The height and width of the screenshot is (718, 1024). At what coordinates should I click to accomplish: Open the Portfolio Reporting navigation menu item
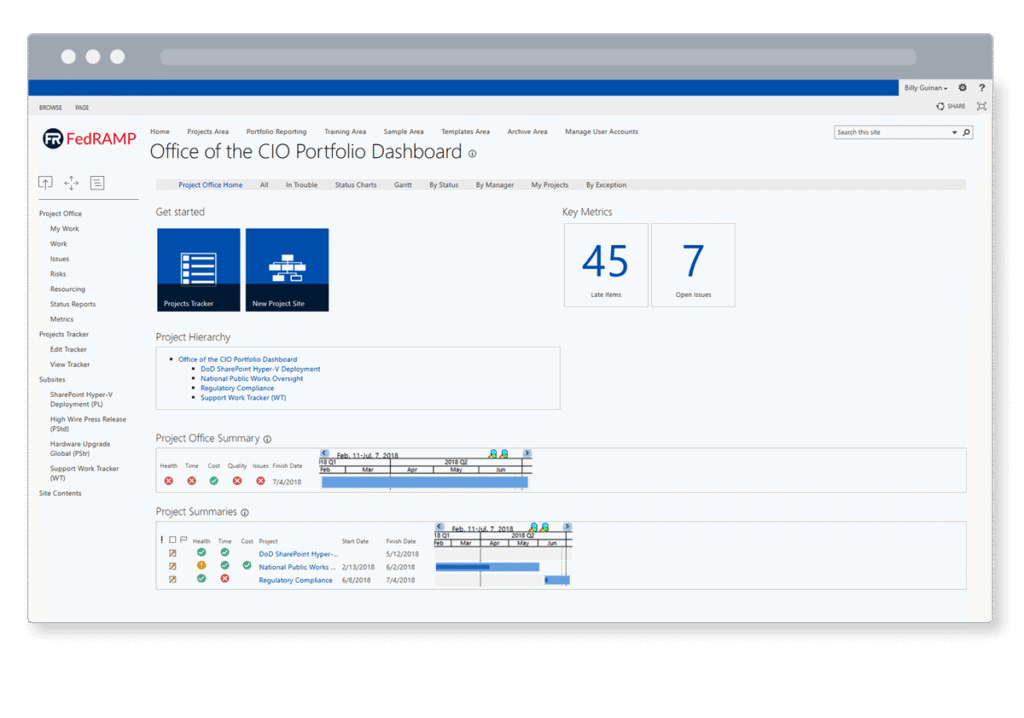[x=276, y=132]
